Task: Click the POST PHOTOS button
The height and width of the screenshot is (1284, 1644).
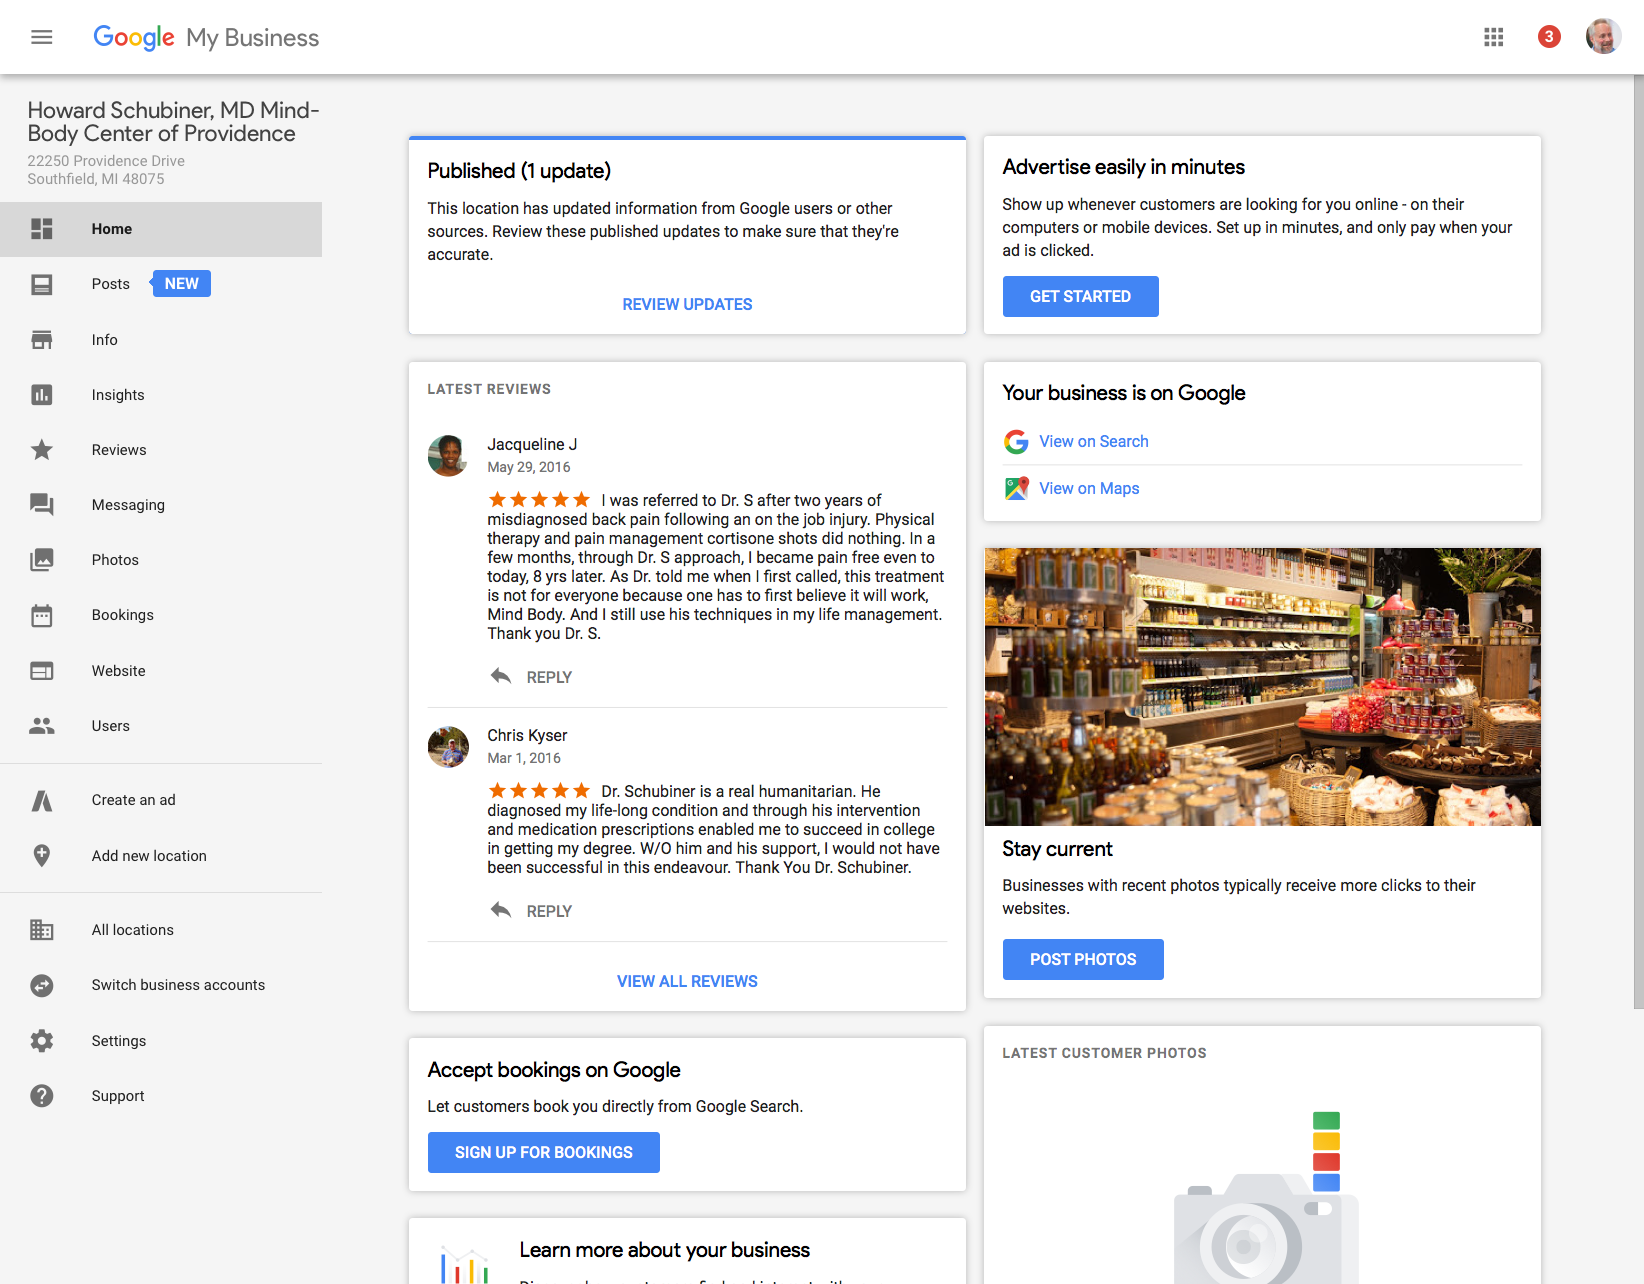Action: 1083,959
